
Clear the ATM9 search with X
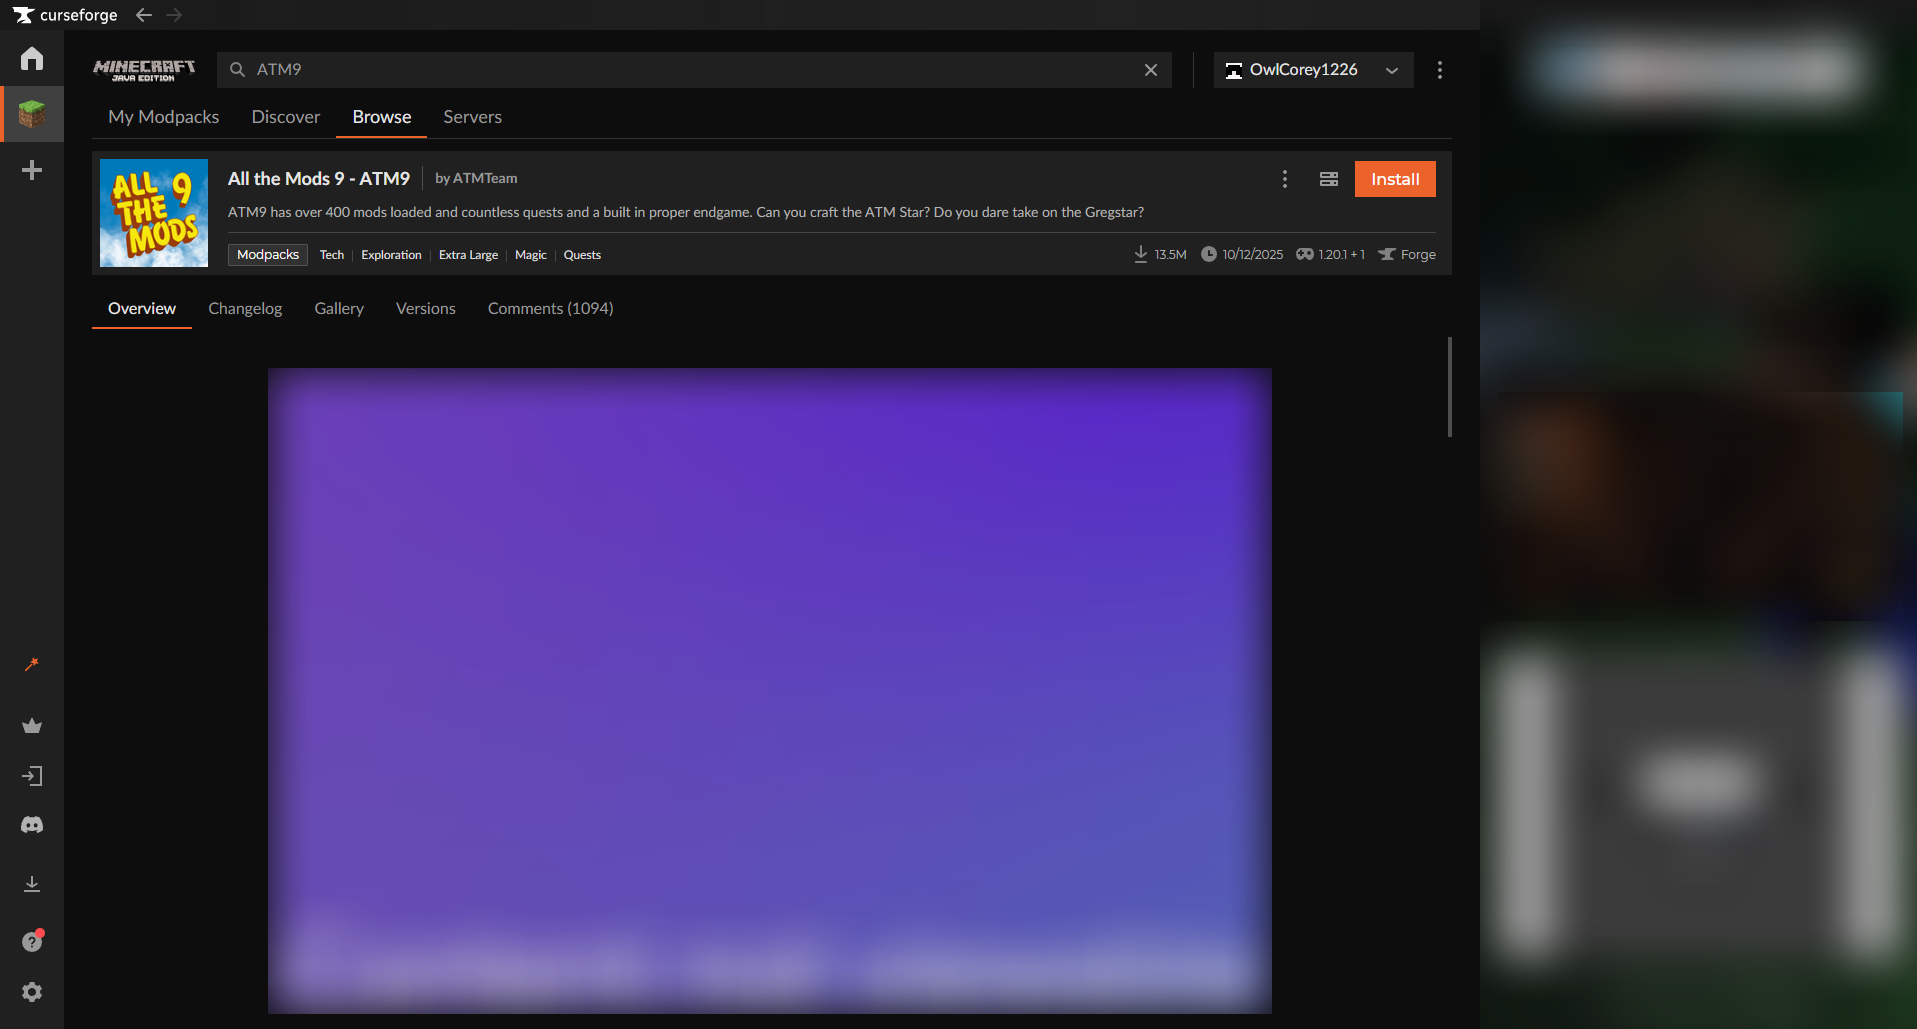click(1151, 70)
